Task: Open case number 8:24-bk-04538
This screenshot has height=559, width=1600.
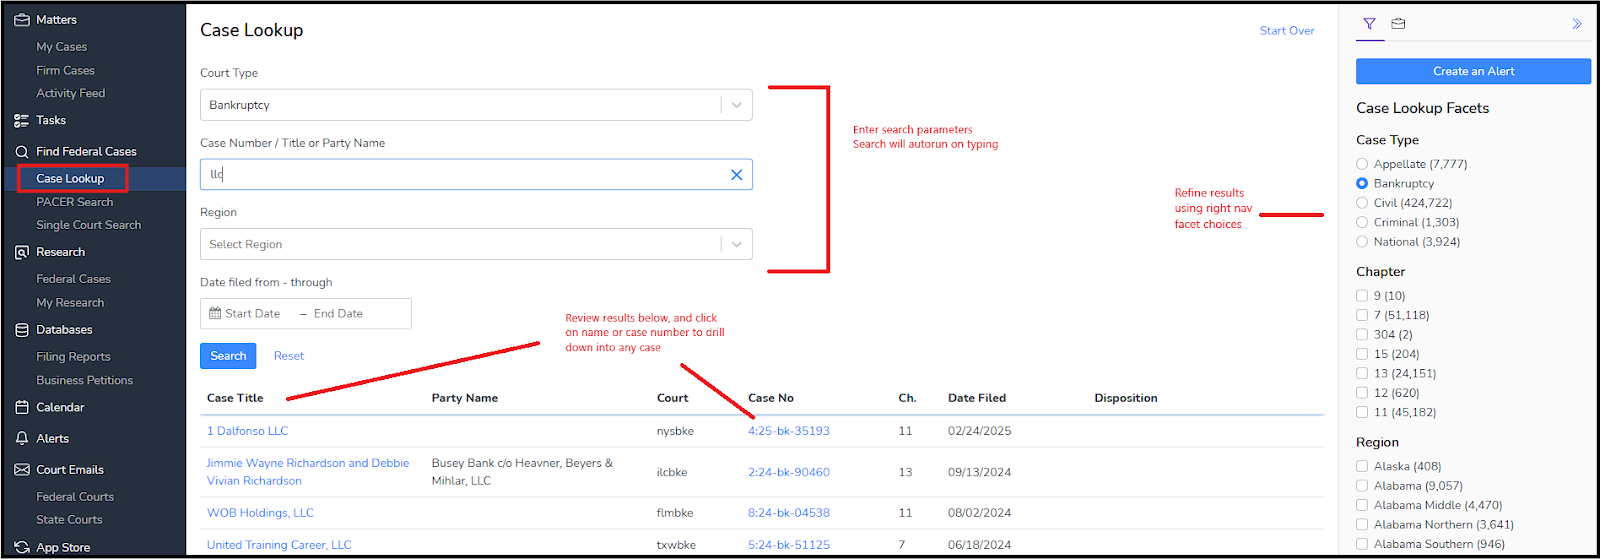Action: [x=789, y=513]
